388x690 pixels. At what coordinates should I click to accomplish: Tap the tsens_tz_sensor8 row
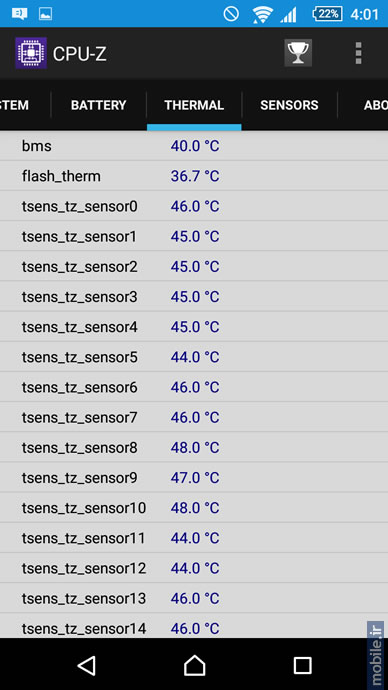194,448
